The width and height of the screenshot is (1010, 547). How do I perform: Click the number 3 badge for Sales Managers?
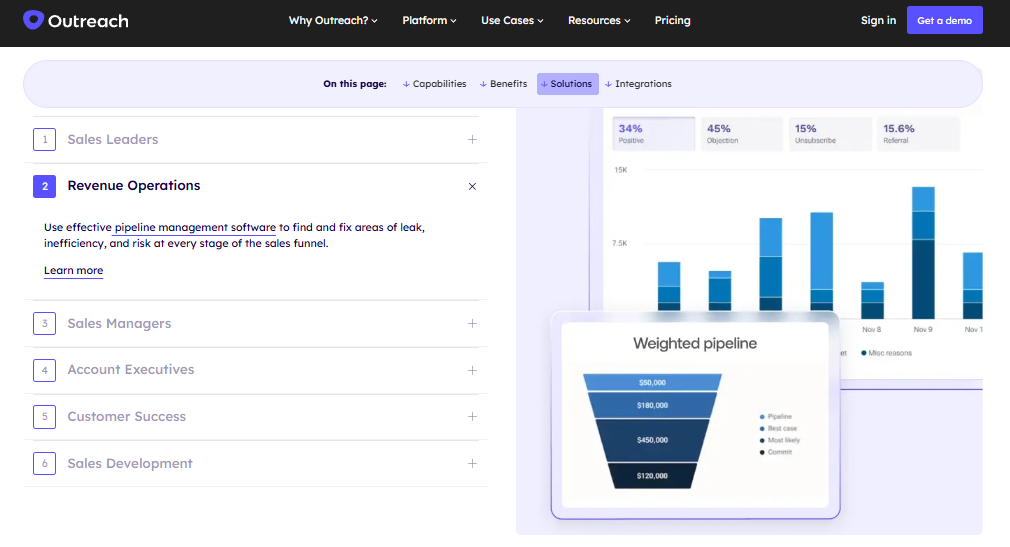pos(44,323)
